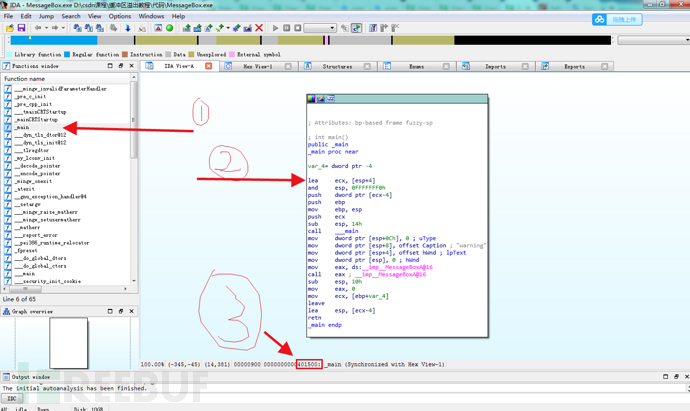The width and height of the screenshot is (690, 411).
Task: Click the blue region of navigation band
Action: click(x=54, y=40)
